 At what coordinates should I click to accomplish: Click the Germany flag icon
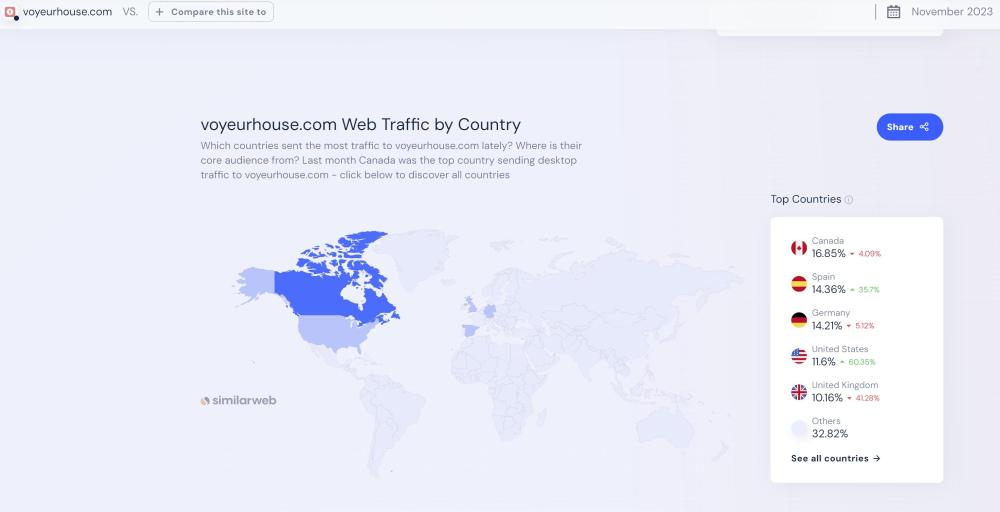799,320
